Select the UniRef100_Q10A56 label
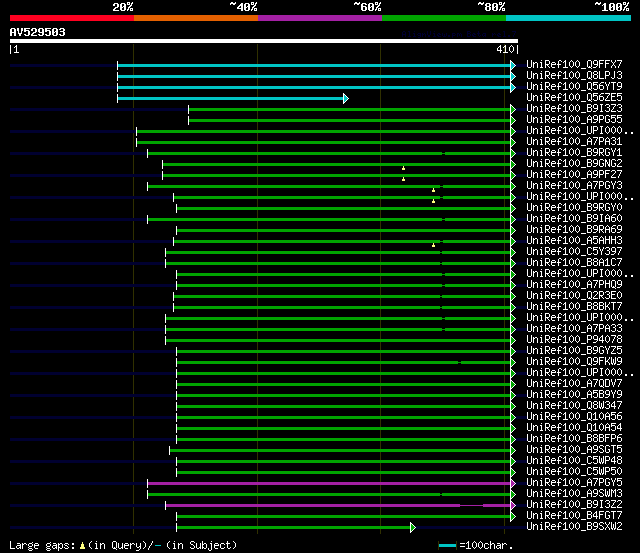This screenshot has width=640, height=553. pos(574,417)
